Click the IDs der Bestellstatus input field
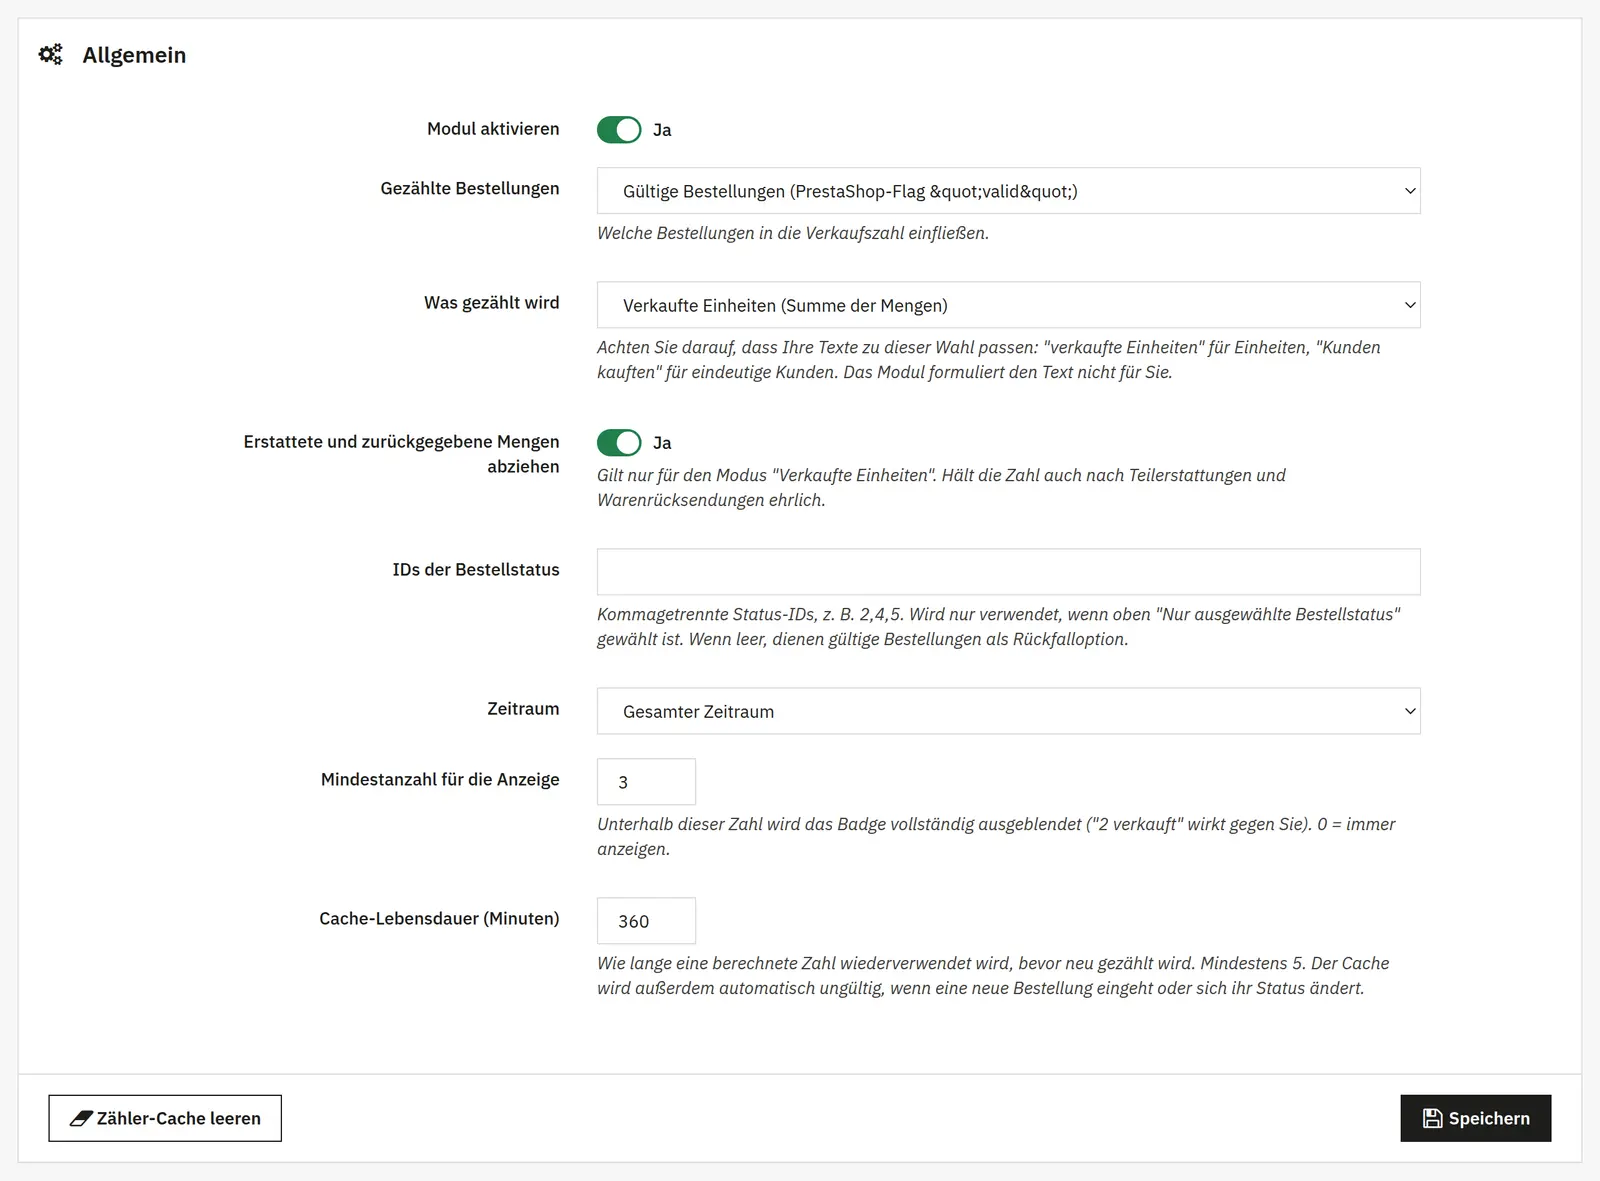 (x=1008, y=572)
